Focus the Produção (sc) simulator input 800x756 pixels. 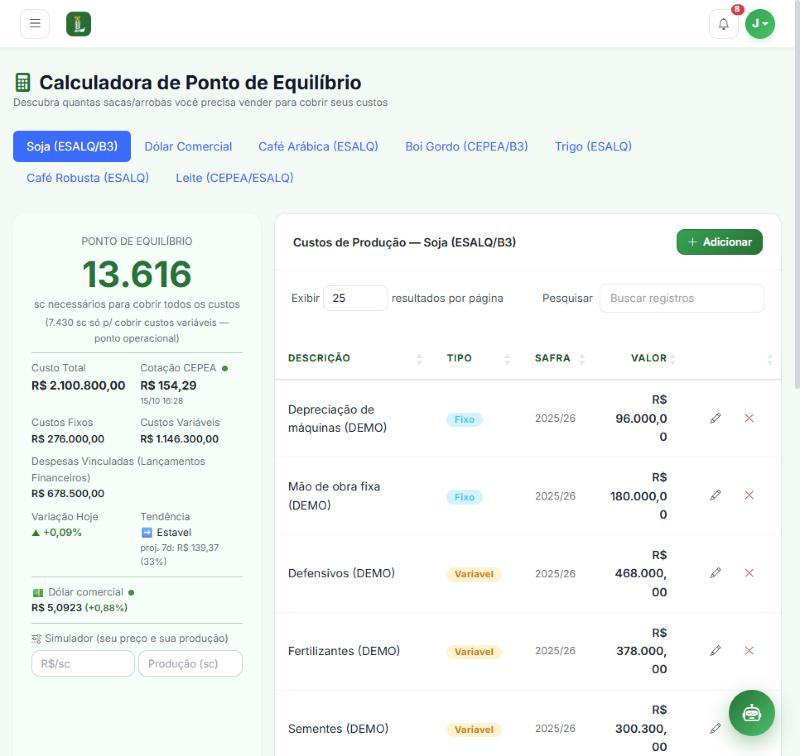(x=190, y=664)
